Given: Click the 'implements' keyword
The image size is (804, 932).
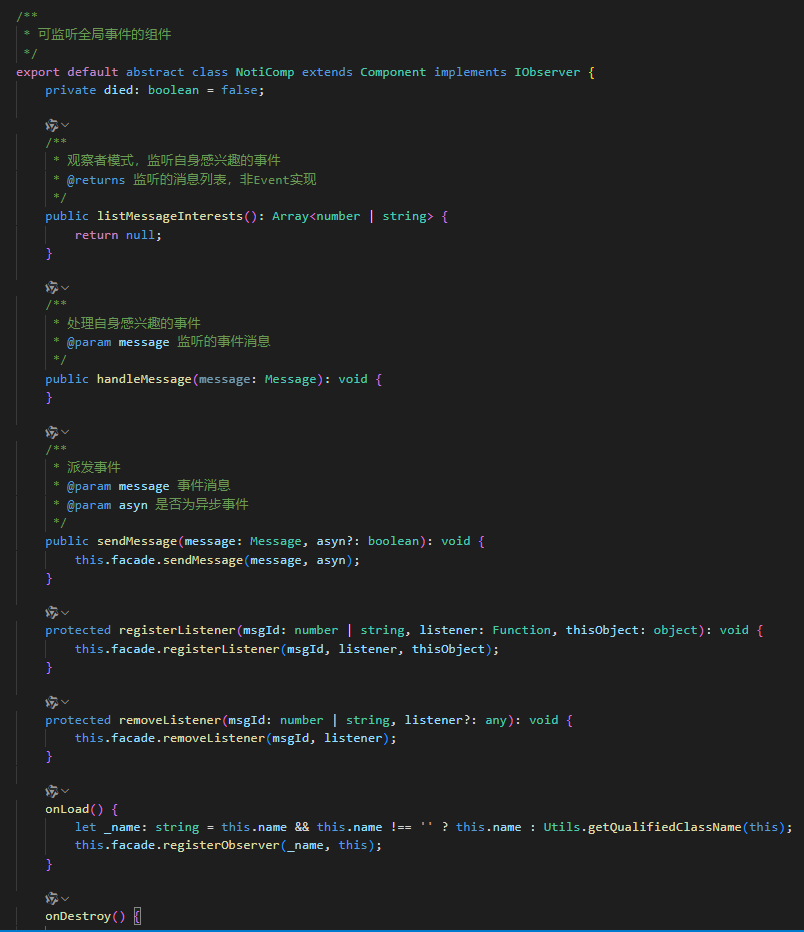Looking at the screenshot, I should 470,72.
